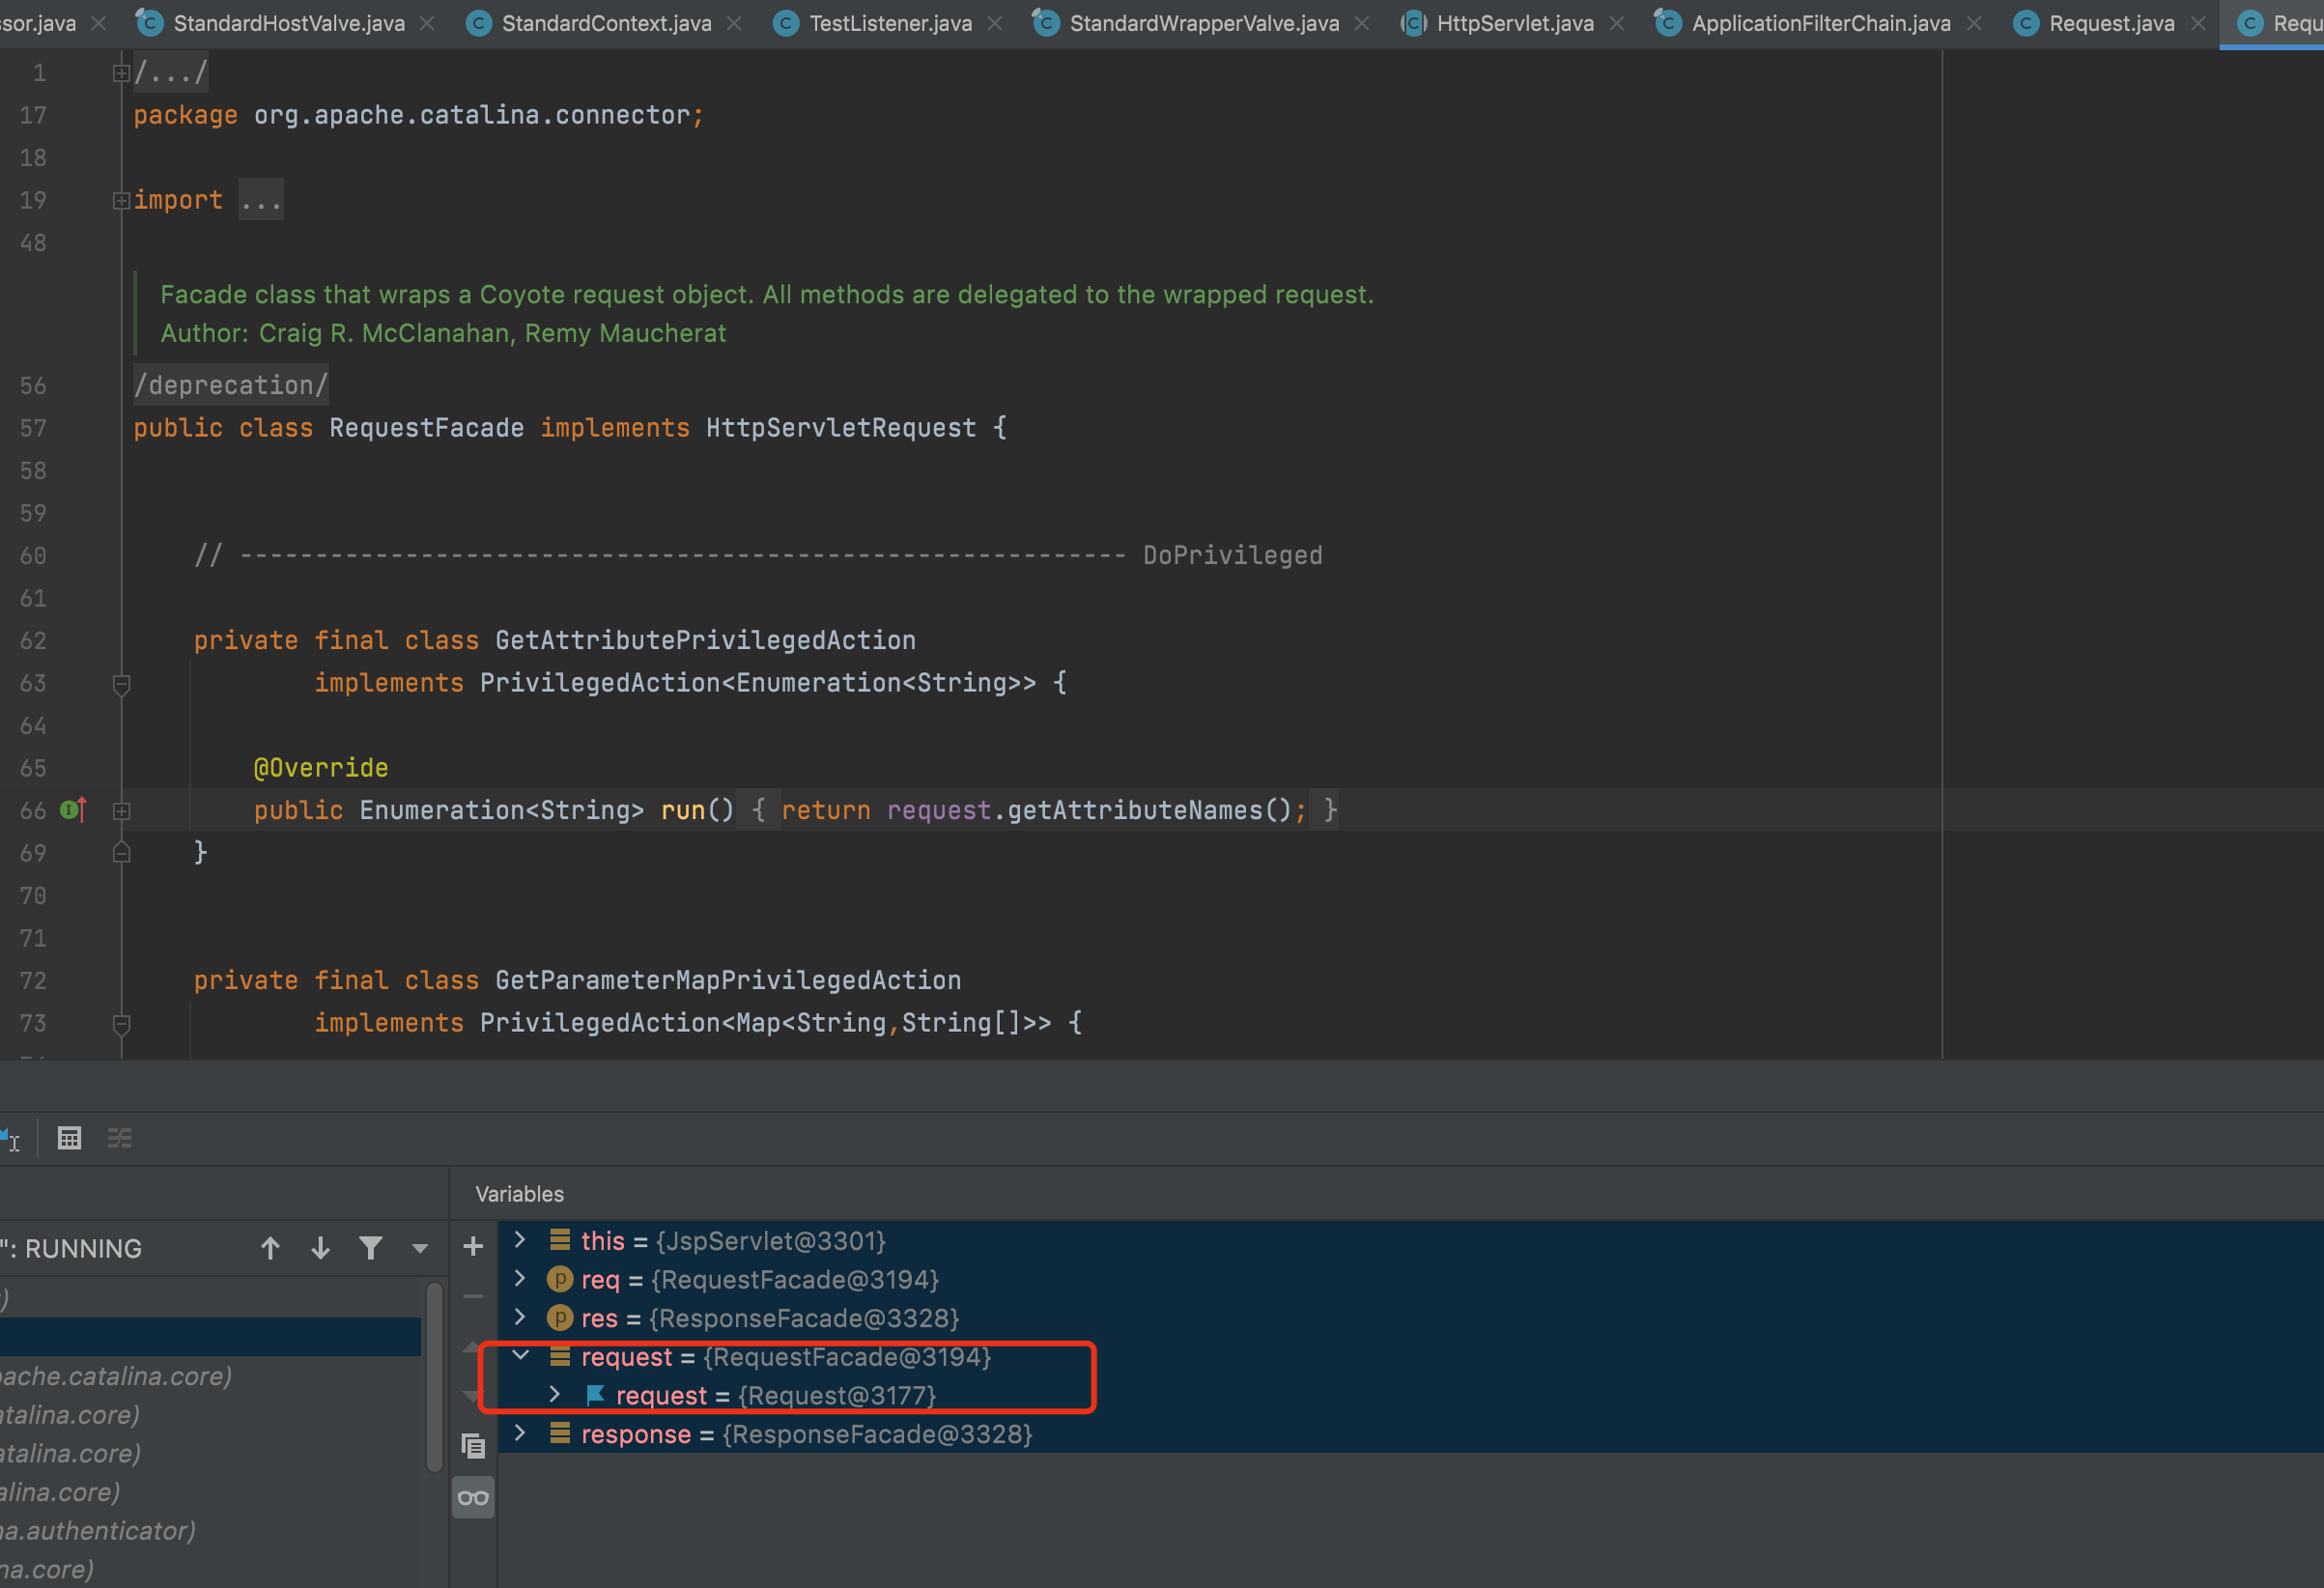Select variable row 'this = {JspServlet@3301}'
Screen dimensions: 2324x1588
click(x=1411, y=1241)
